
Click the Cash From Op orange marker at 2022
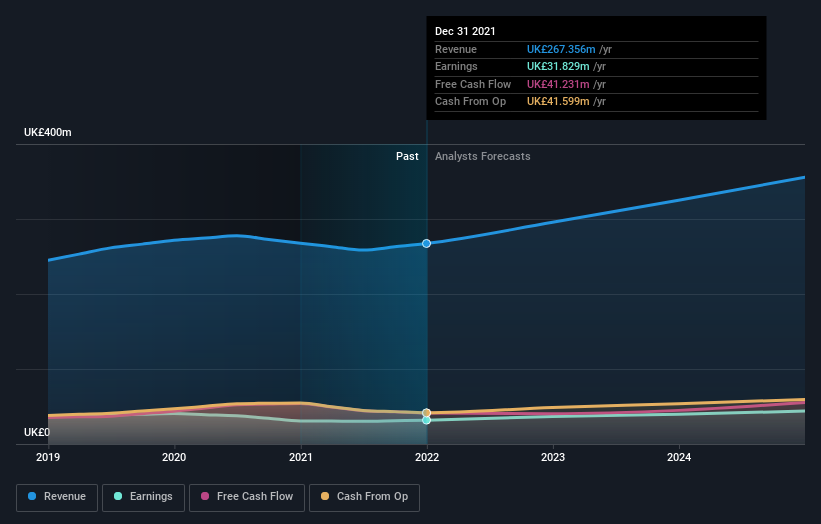(427, 412)
